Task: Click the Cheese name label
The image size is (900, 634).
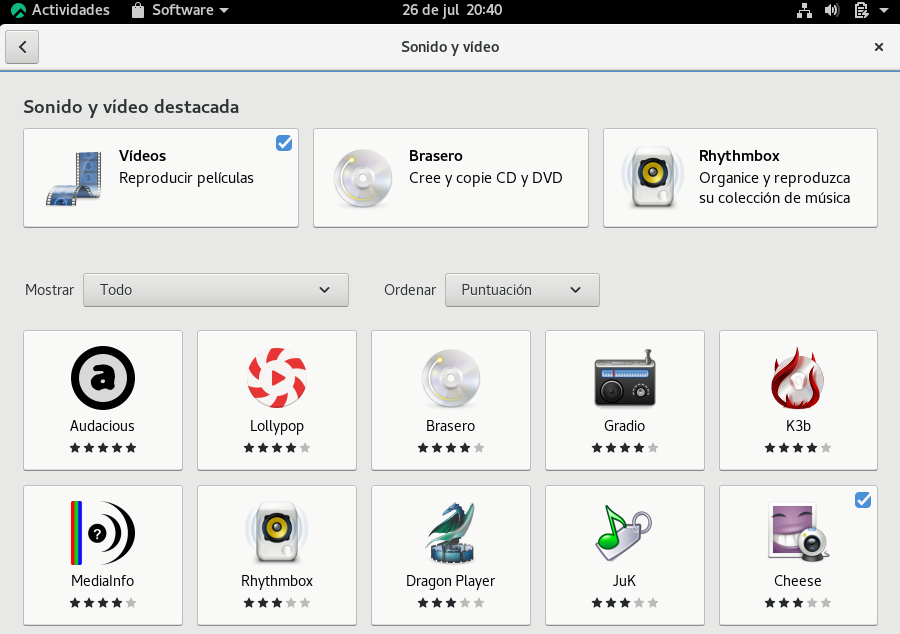Action: (798, 581)
